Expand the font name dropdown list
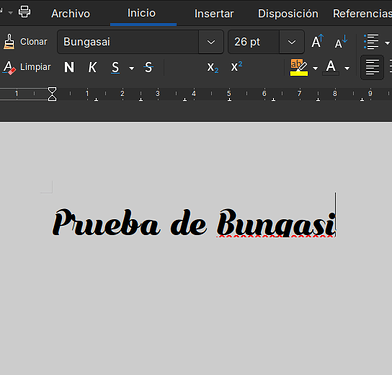 [x=211, y=42]
